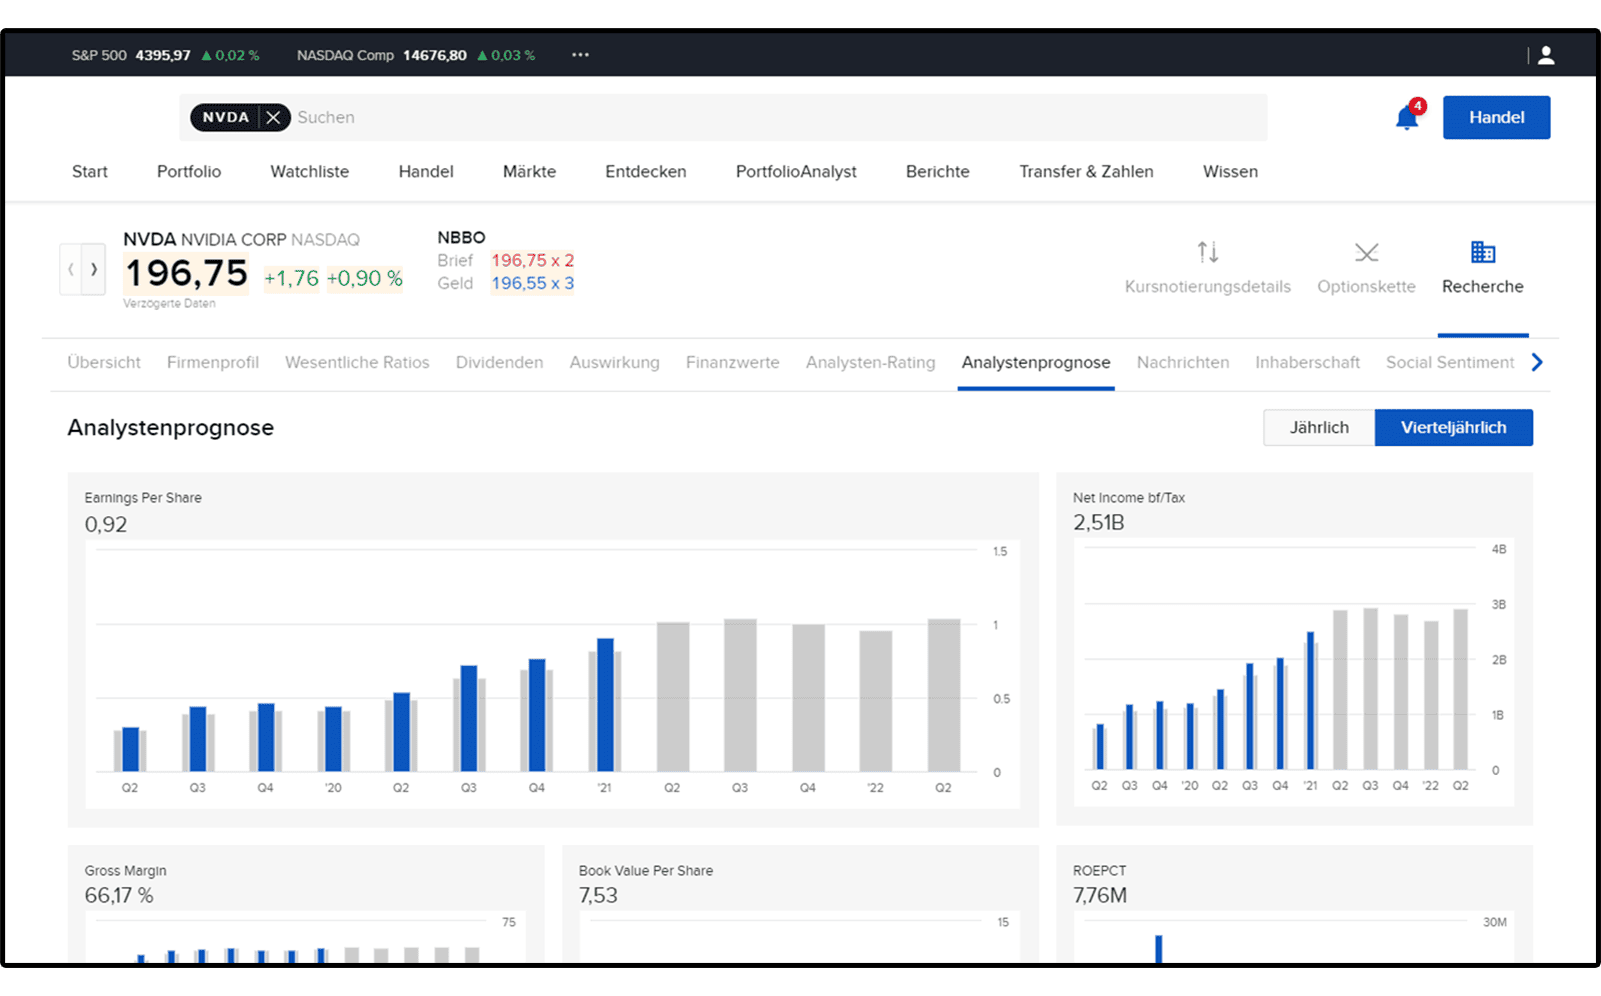Select the Übersicht tab
The width and height of the screenshot is (1601, 996).
pyautogui.click(x=104, y=362)
